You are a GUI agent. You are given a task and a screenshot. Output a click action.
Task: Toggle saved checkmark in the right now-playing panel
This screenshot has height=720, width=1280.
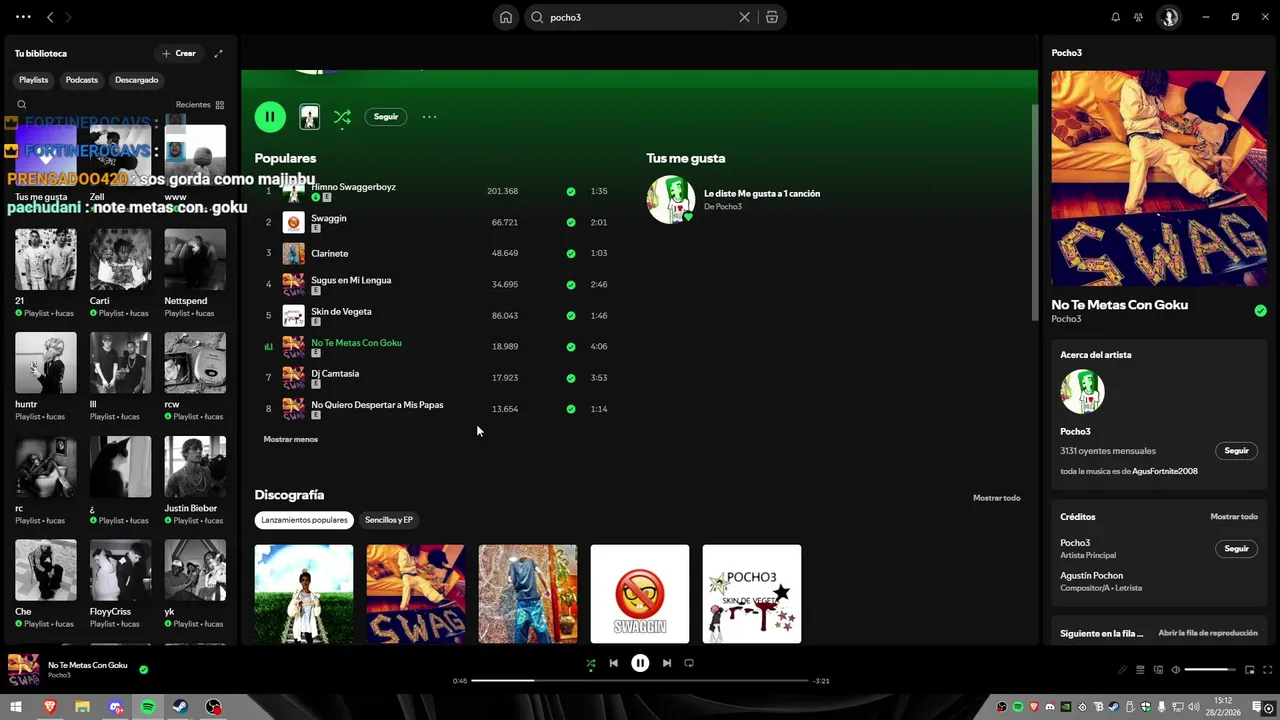point(1260,311)
